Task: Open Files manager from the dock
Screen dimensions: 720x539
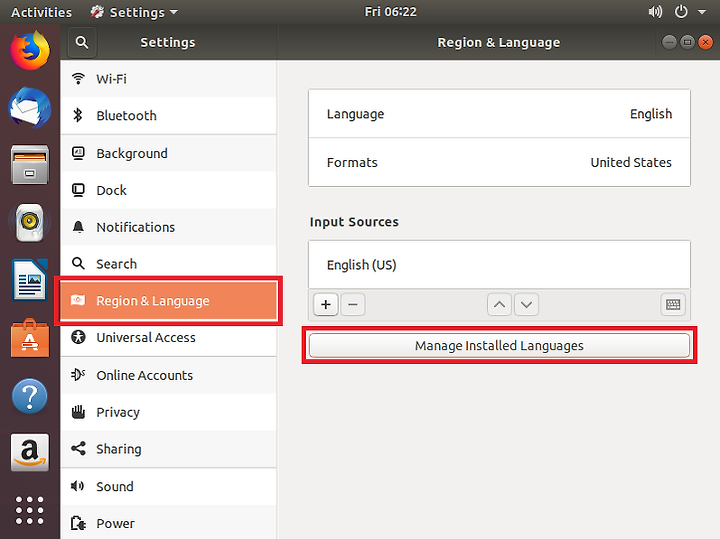Action: [30, 164]
